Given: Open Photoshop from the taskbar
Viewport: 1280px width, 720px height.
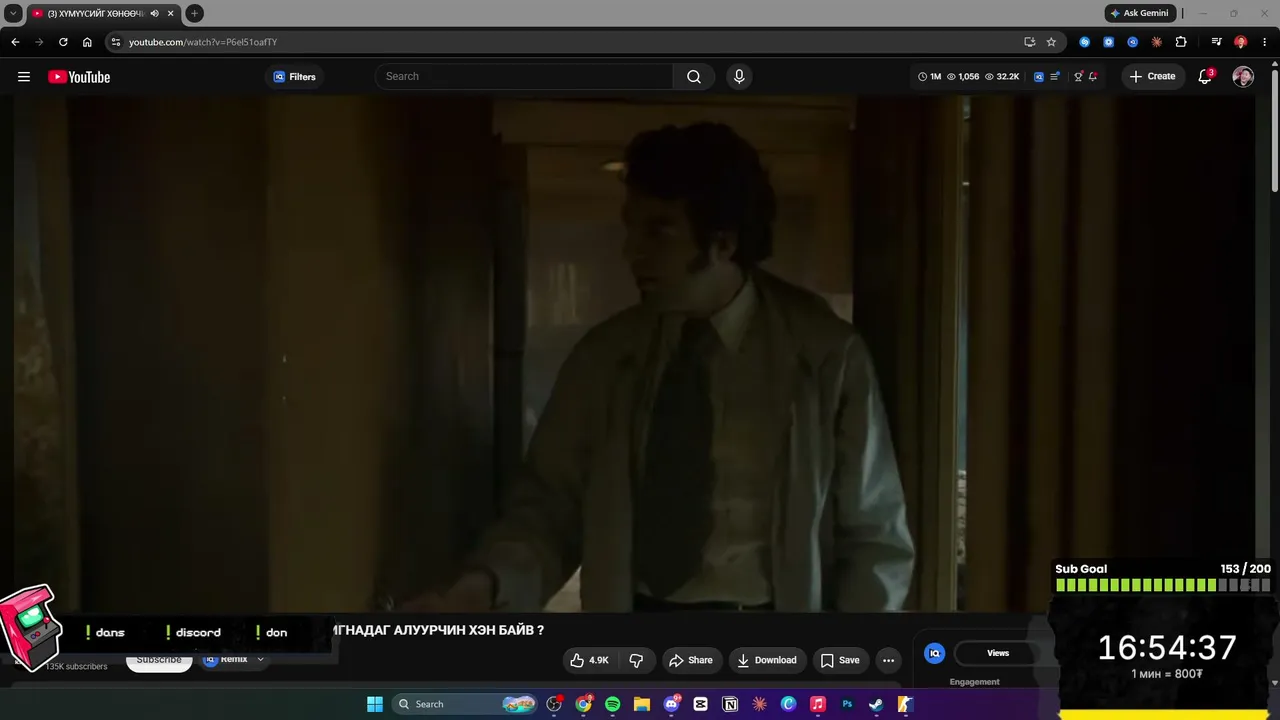Looking at the screenshot, I should pos(847,704).
